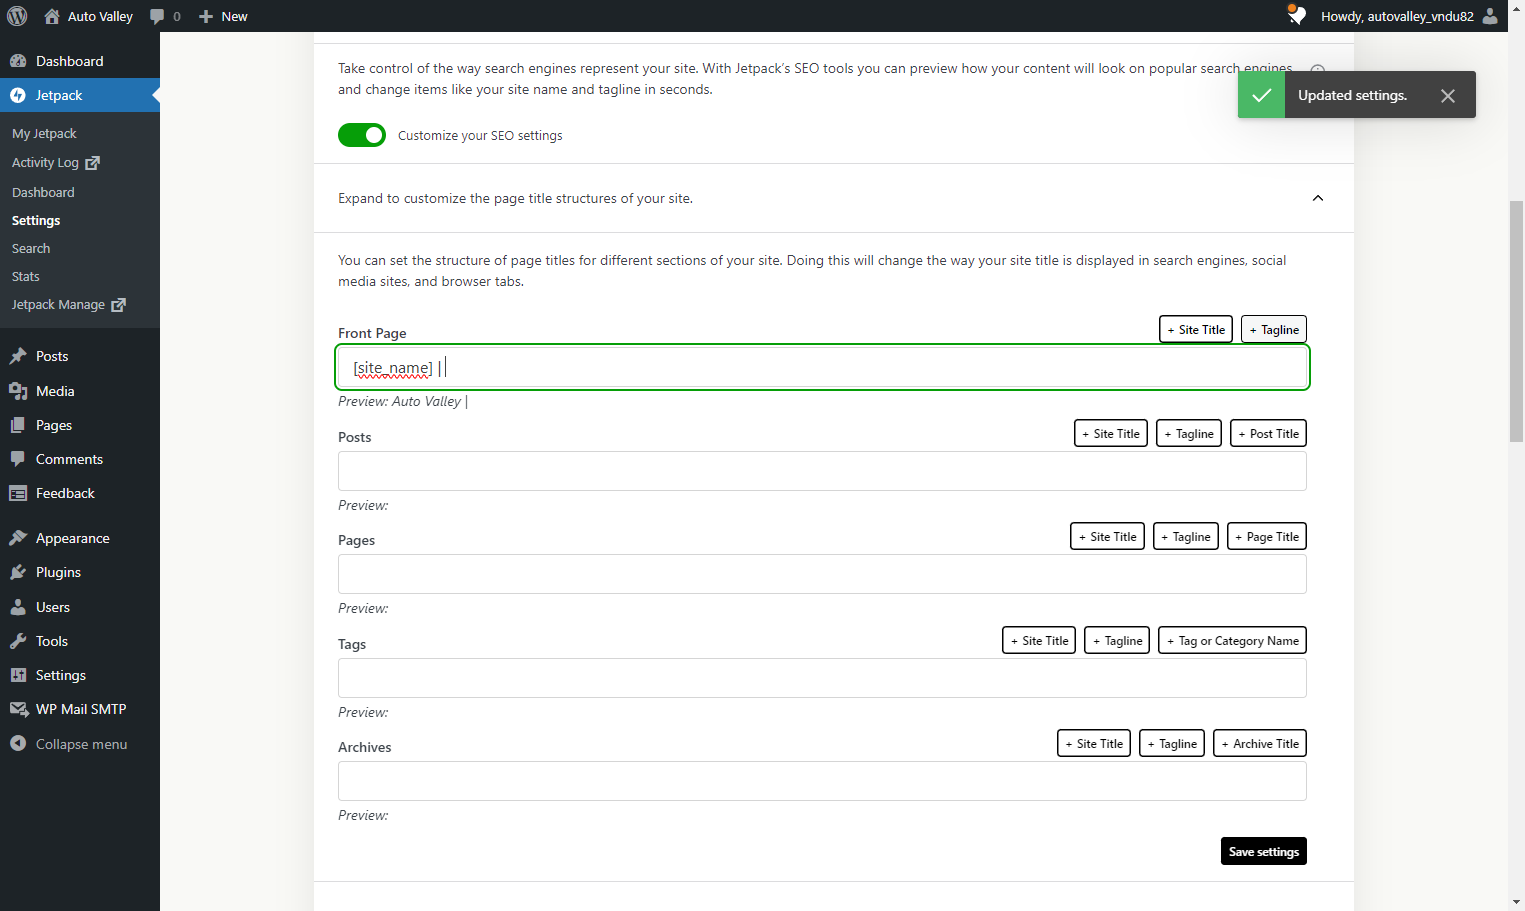Click the Posts title structure input
Image resolution: width=1525 pixels, height=911 pixels.
click(x=822, y=471)
